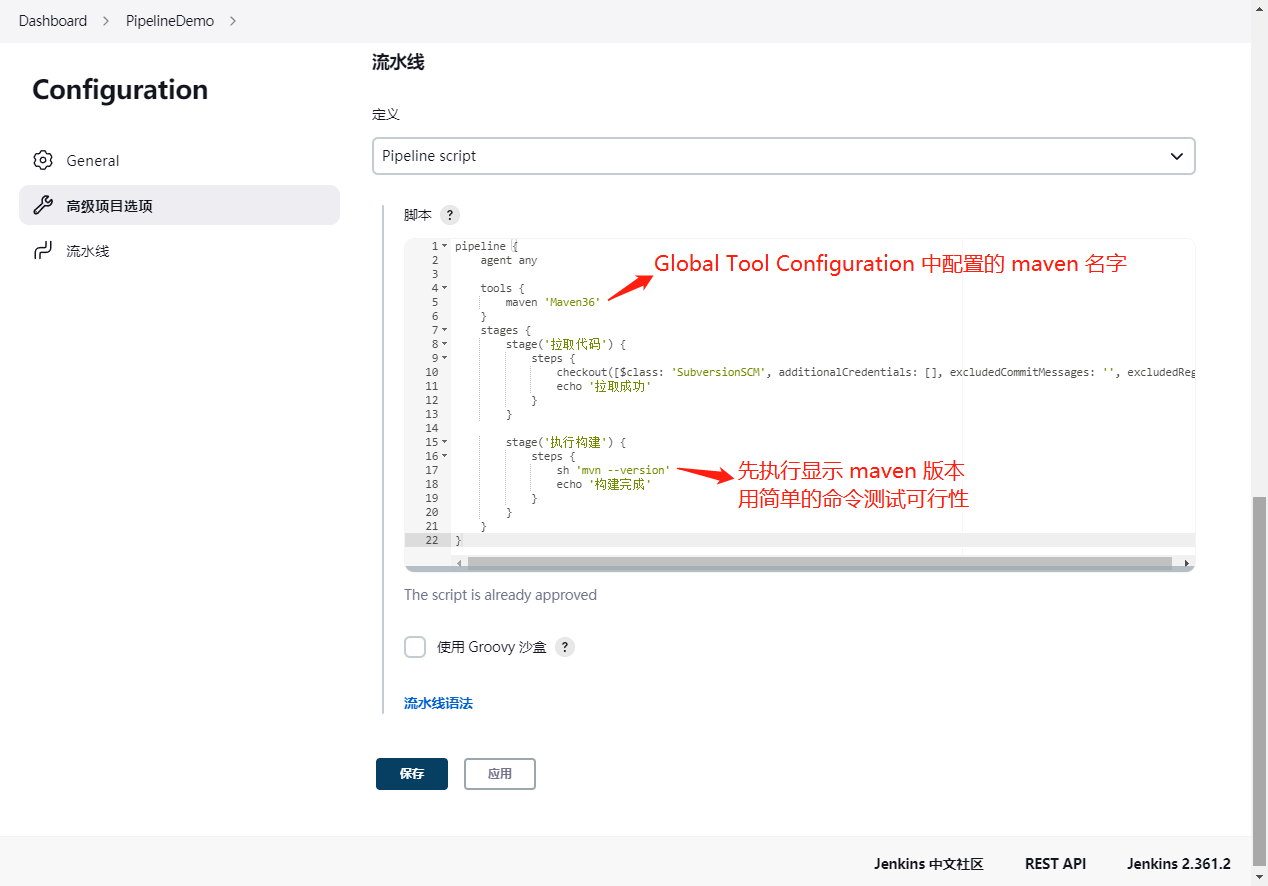Click the General gear icon

point(42,160)
